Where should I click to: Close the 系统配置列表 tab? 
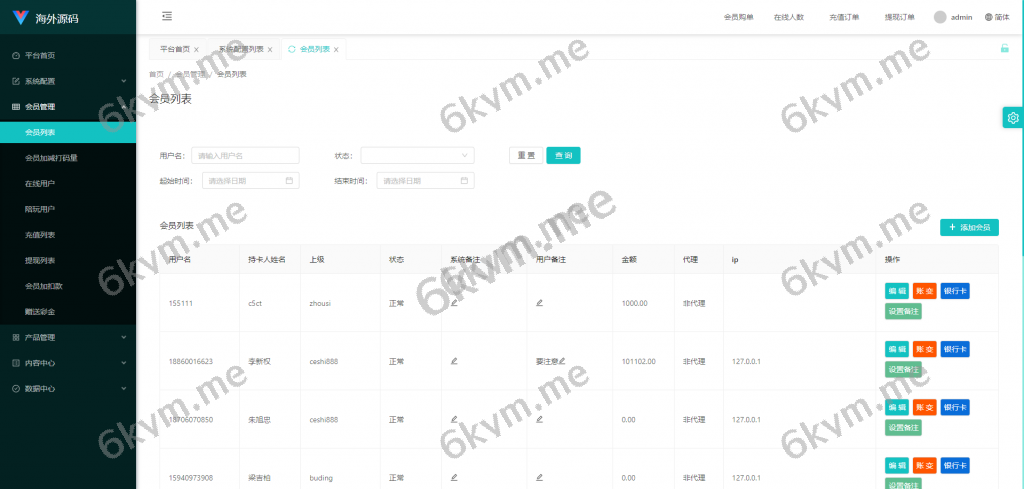point(270,50)
